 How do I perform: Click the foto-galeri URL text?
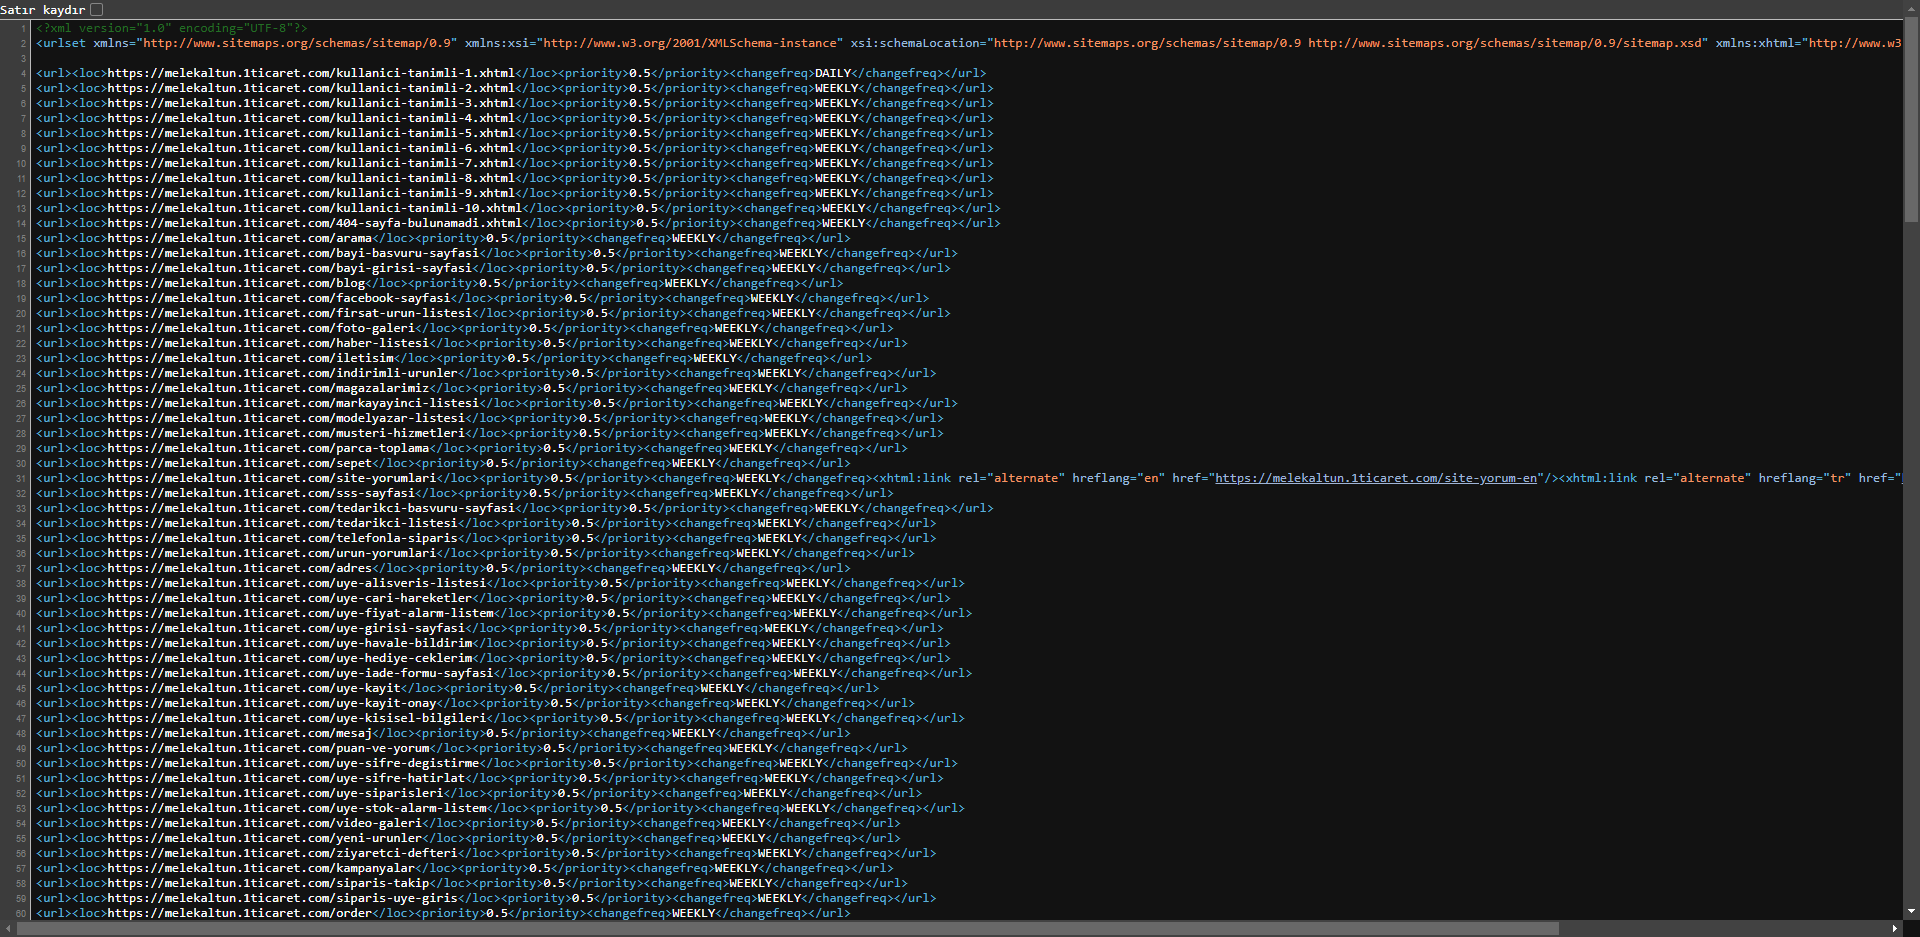261,328
